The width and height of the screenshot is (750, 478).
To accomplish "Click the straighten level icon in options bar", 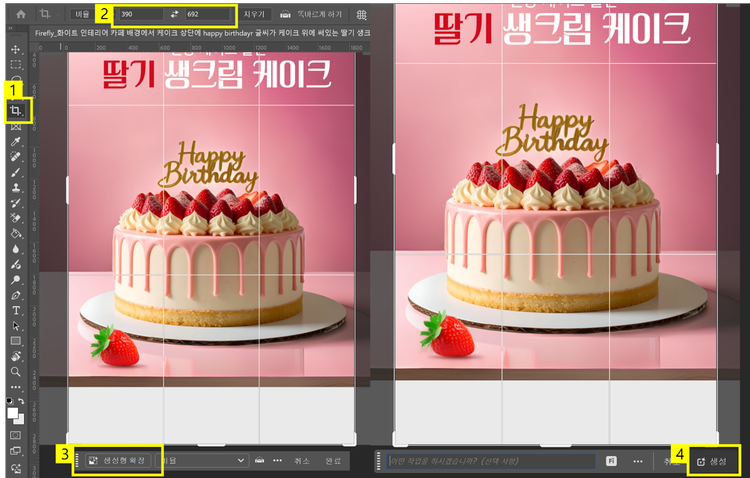I will click(285, 14).
